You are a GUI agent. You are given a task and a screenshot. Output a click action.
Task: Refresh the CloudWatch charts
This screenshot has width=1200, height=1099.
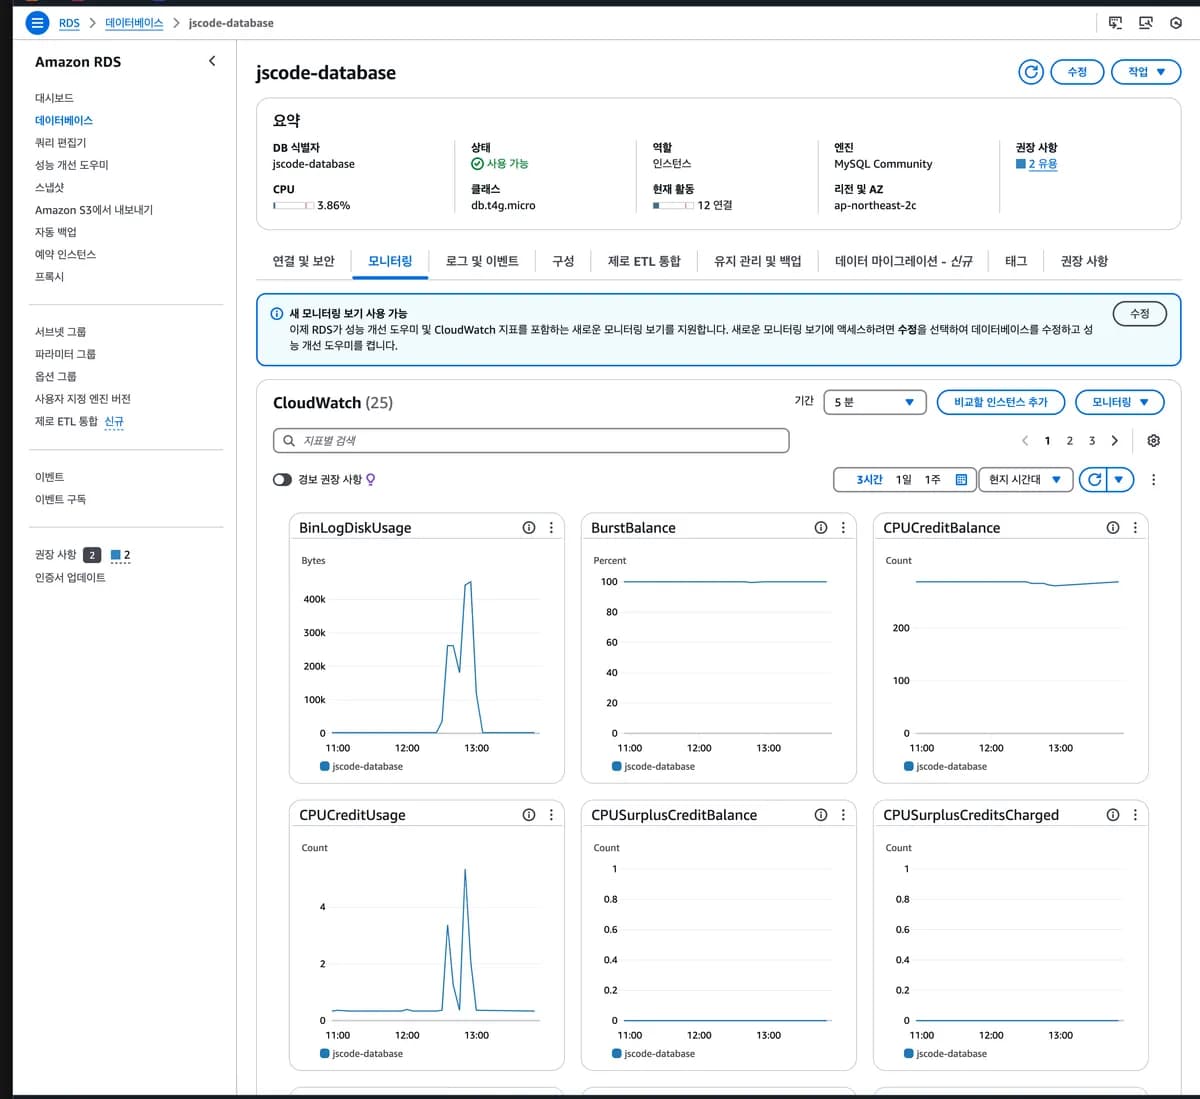[x=1094, y=480]
